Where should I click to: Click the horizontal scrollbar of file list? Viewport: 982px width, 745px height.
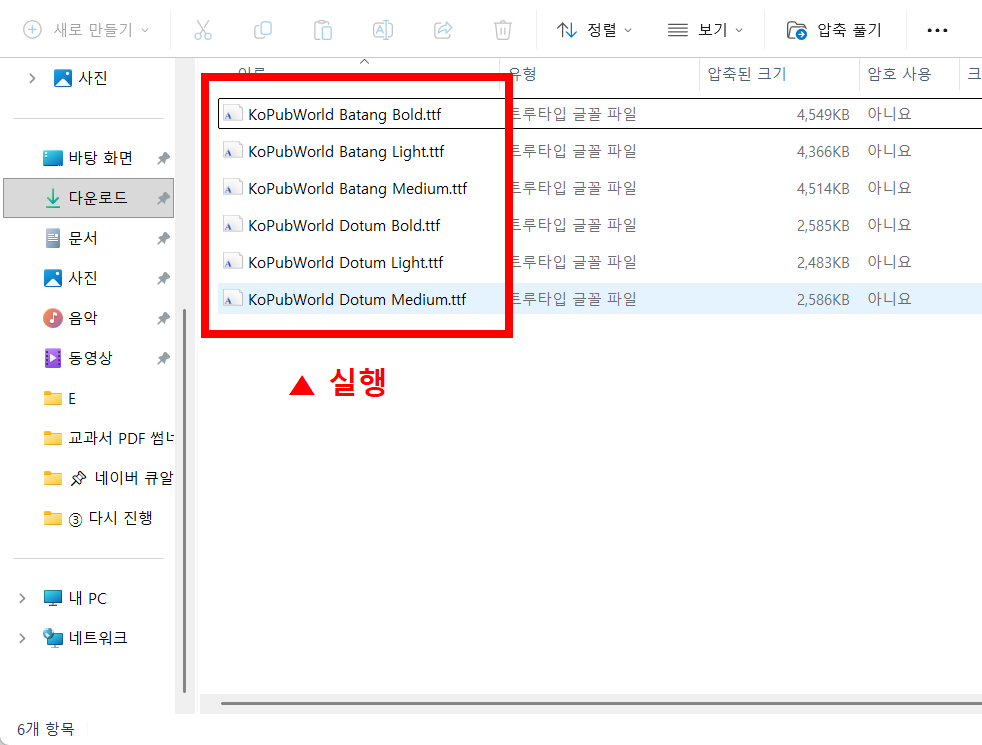(601, 703)
